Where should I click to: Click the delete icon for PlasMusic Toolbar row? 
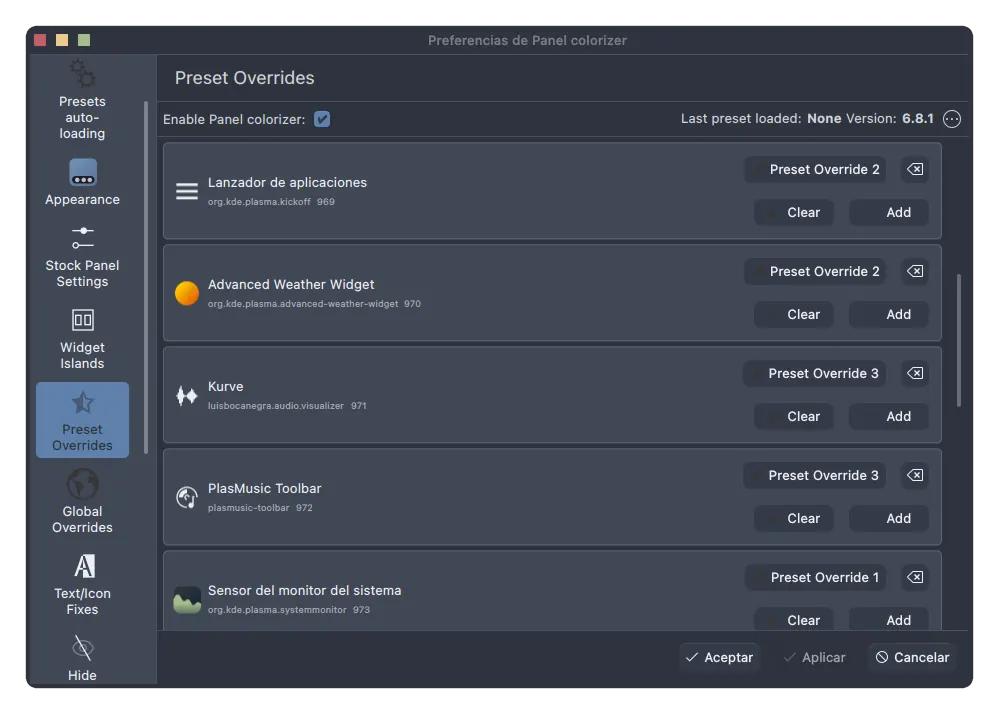pos(914,475)
